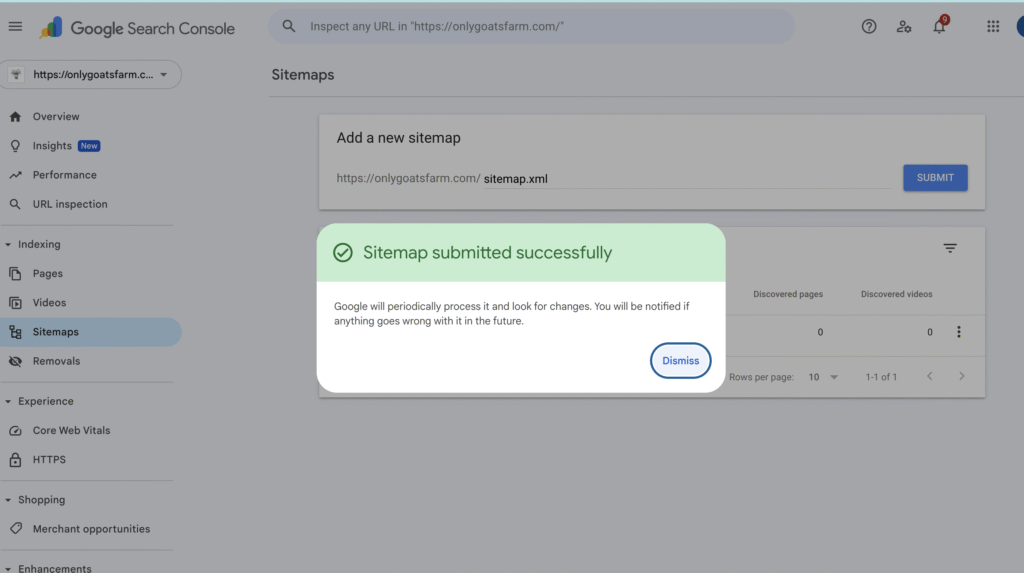Open users and settings icon
Image resolution: width=1024 pixels, height=573 pixels.
pos(904,27)
